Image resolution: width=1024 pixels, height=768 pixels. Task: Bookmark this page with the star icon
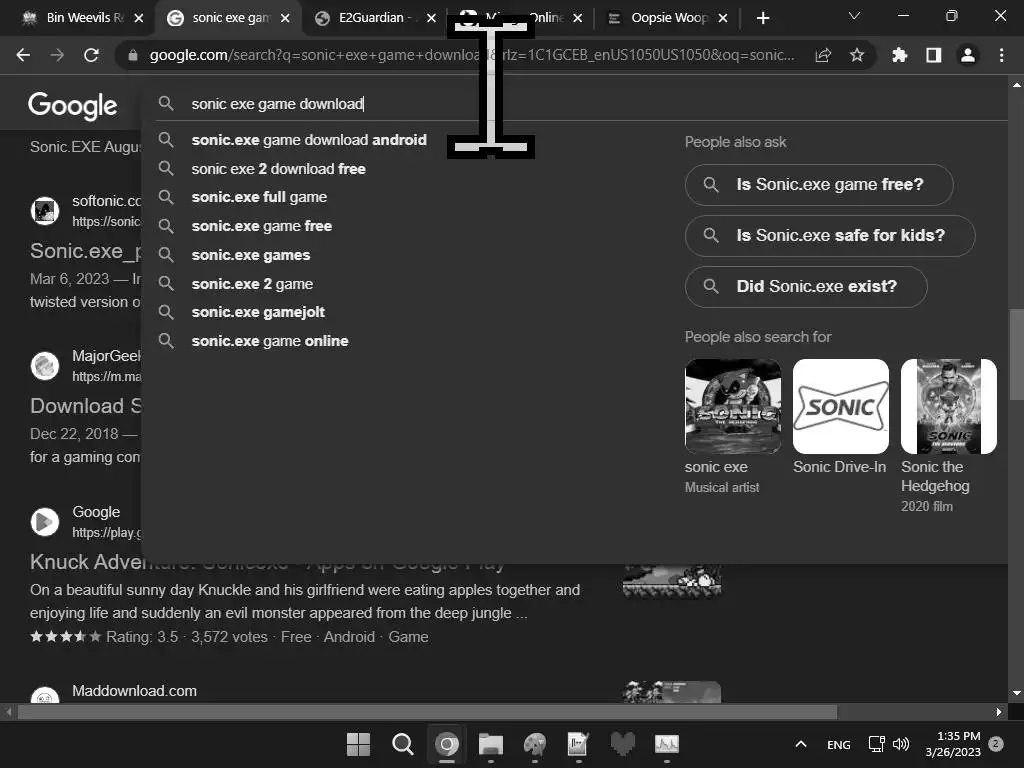tap(857, 56)
